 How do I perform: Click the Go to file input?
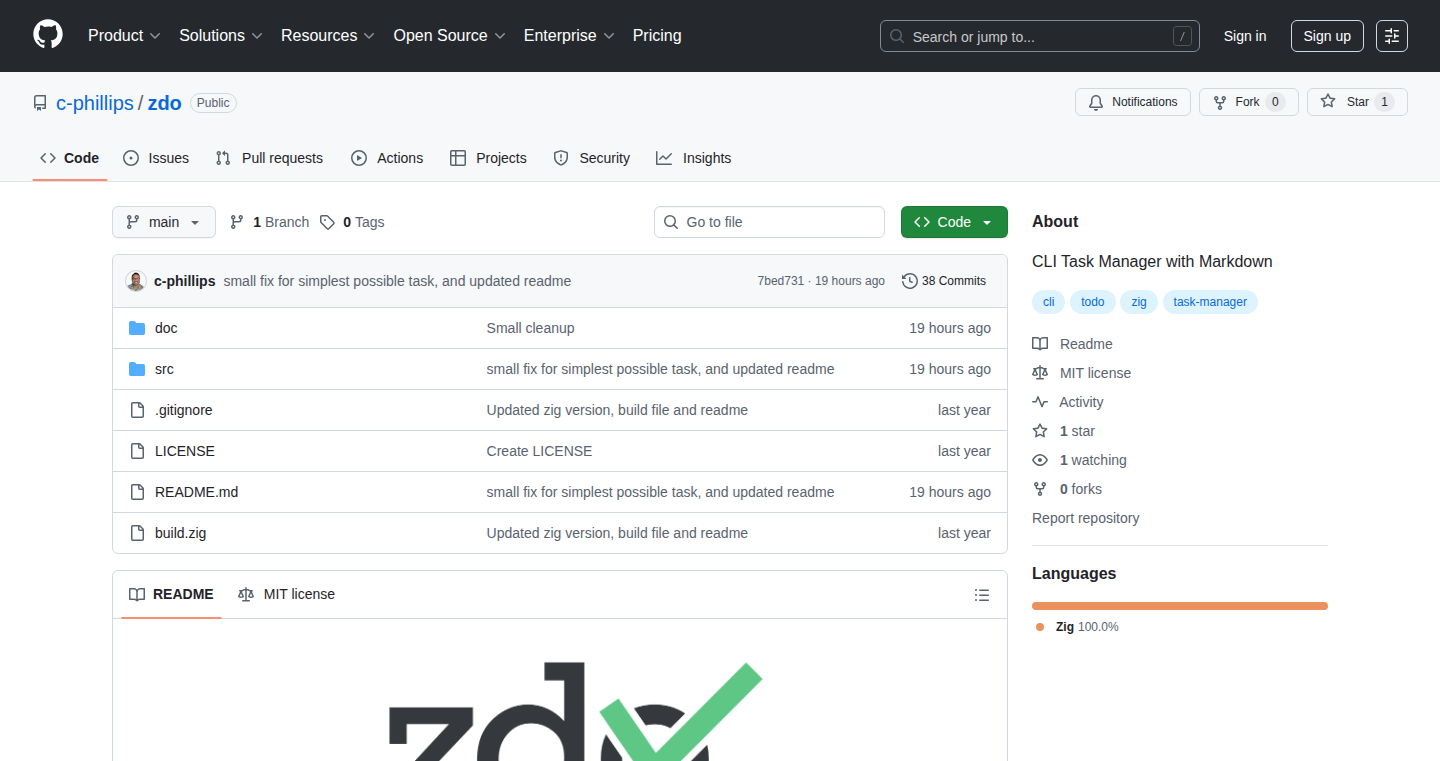click(x=769, y=222)
